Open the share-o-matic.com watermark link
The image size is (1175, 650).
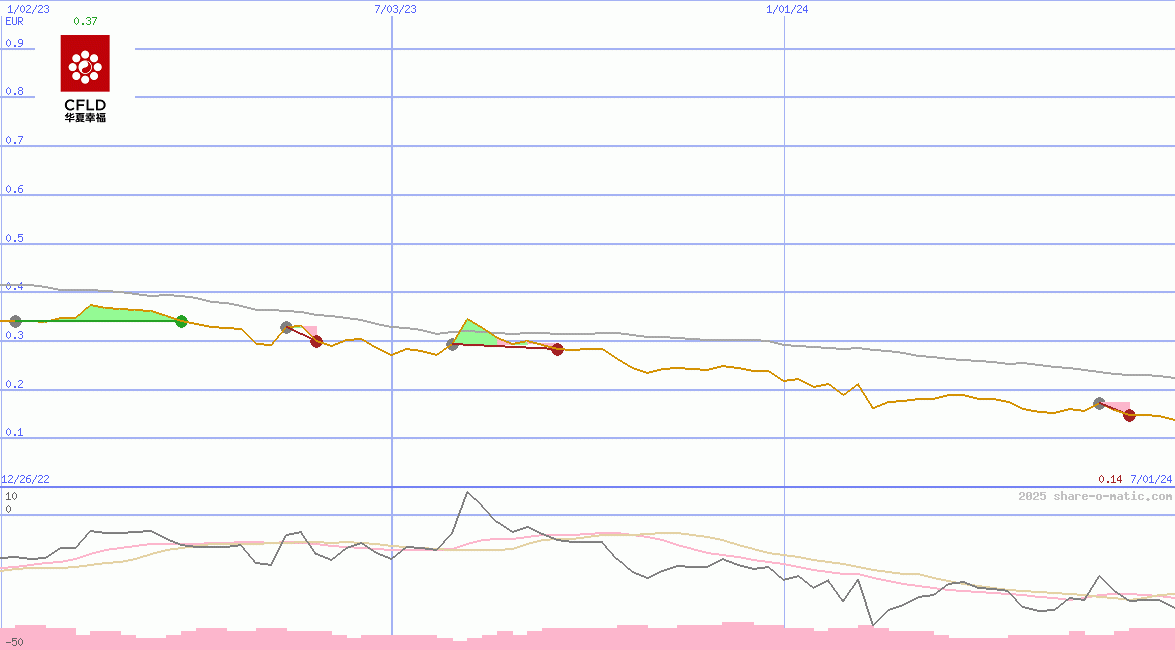coord(1095,496)
